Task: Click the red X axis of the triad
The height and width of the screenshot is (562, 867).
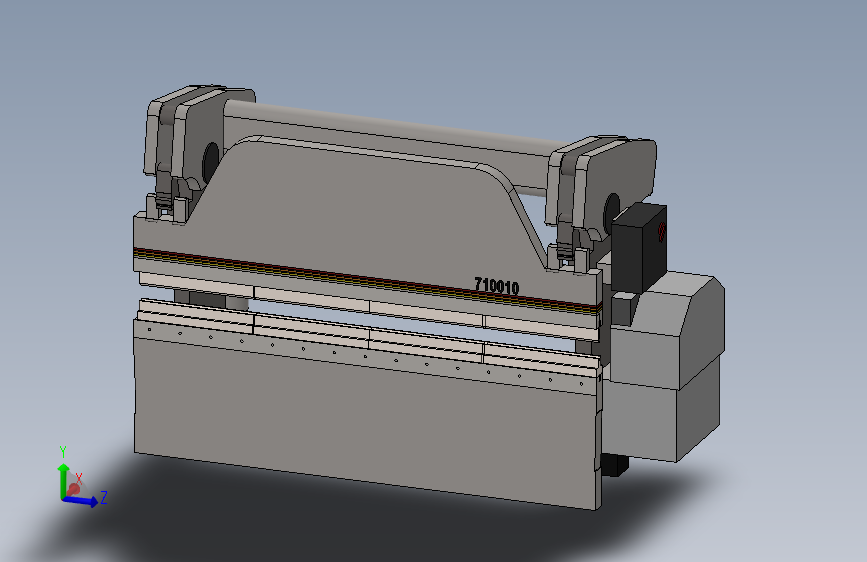Action: tap(73, 489)
